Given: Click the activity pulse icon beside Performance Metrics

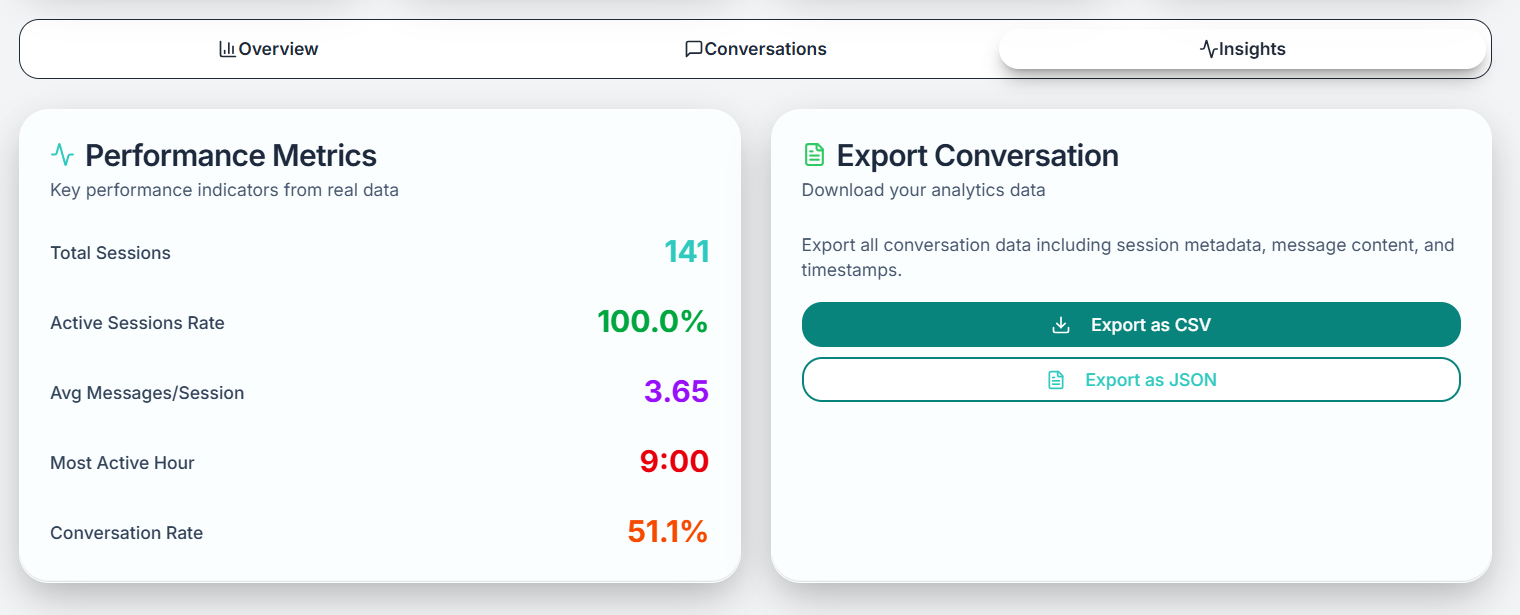Looking at the screenshot, I should pyautogui.click(x=62, y=154).
